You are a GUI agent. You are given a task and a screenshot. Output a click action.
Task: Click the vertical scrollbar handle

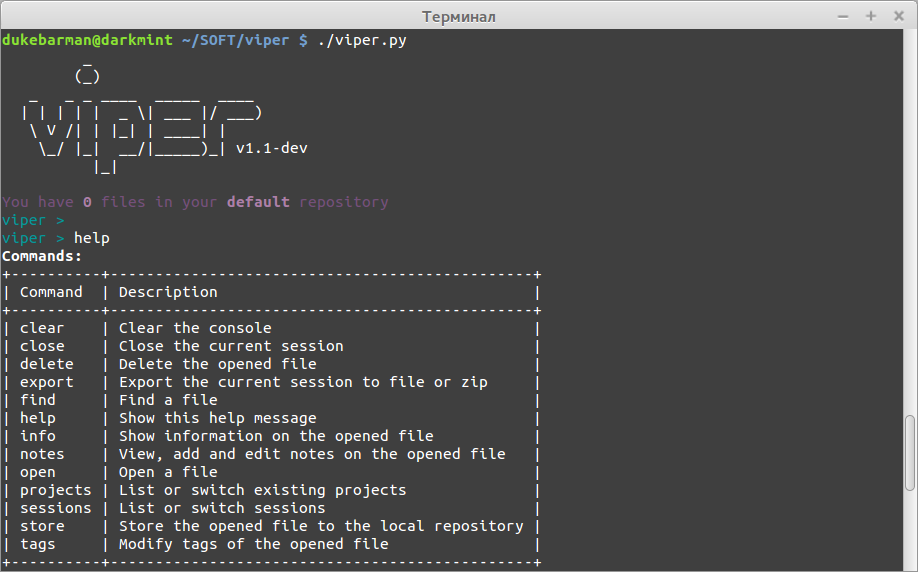coord(909,453)
